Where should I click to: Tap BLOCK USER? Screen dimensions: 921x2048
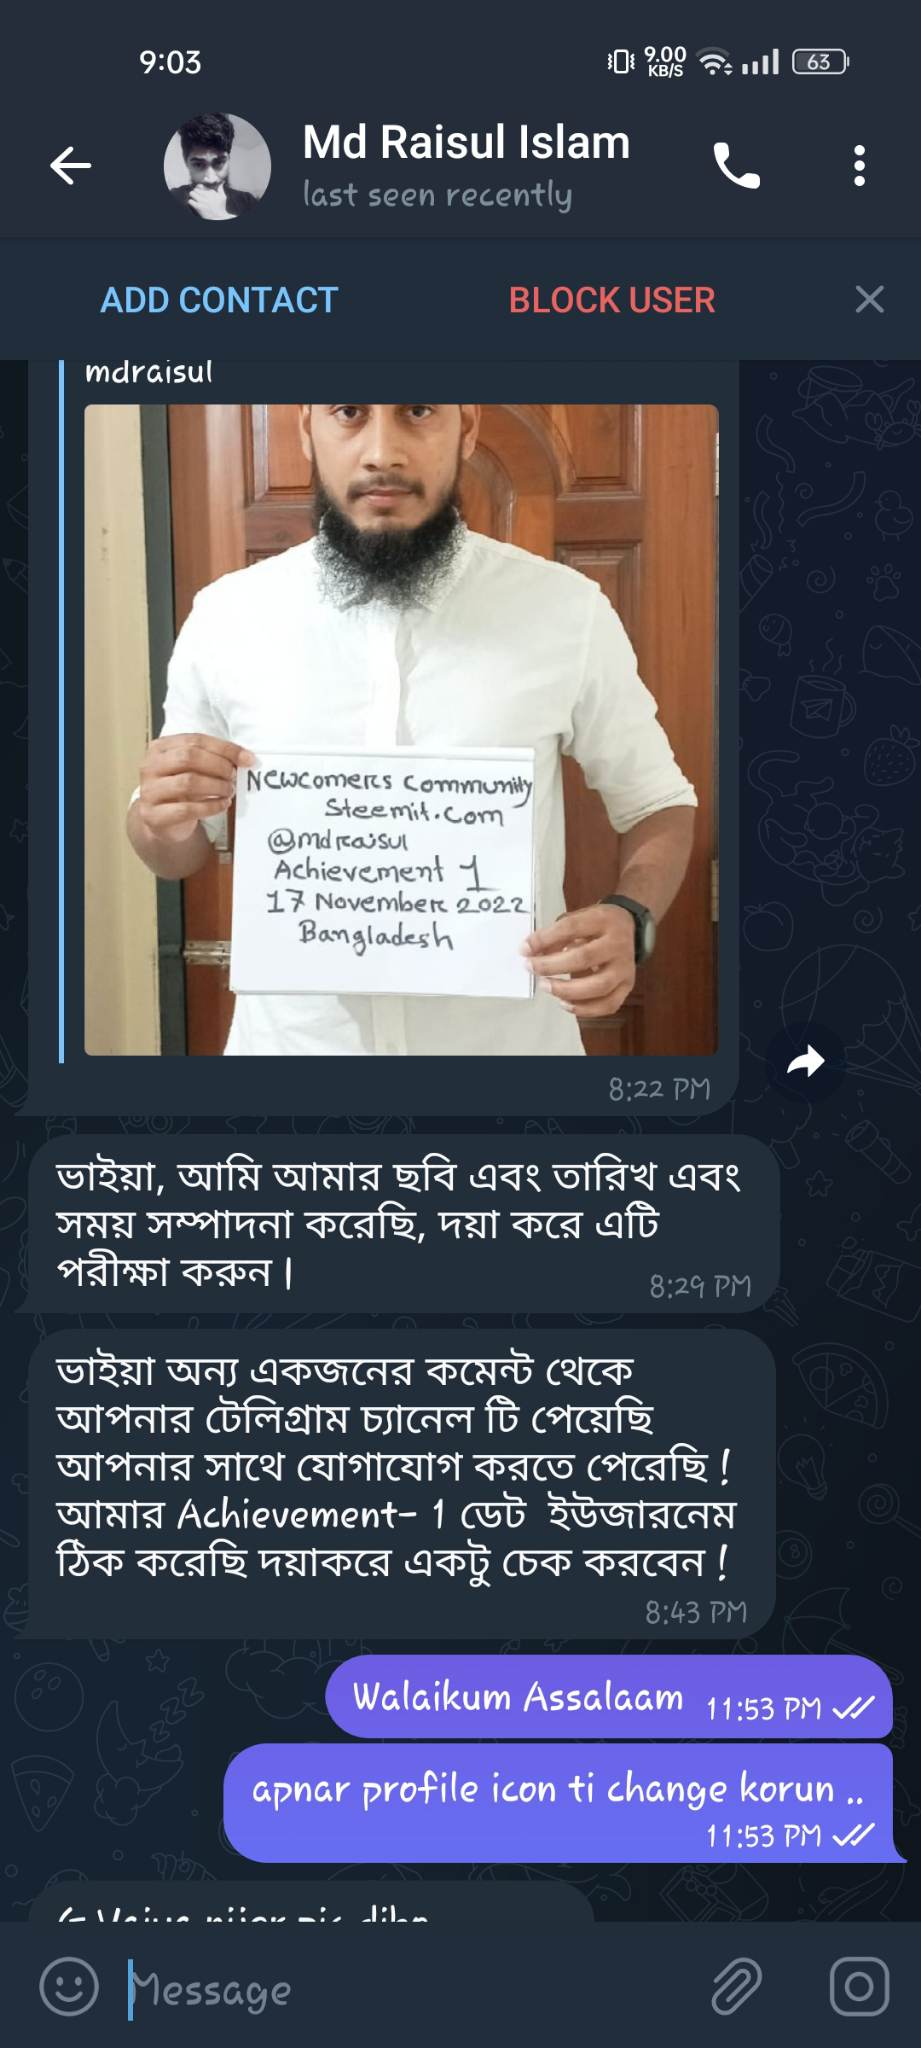612,300
